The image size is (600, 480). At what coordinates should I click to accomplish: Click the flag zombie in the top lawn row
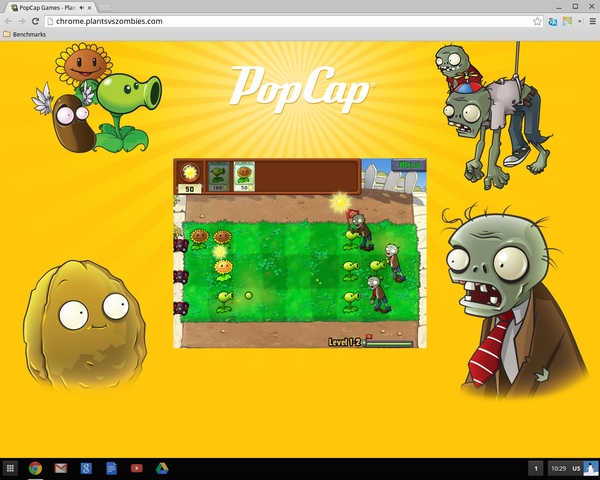click(362, 231)
